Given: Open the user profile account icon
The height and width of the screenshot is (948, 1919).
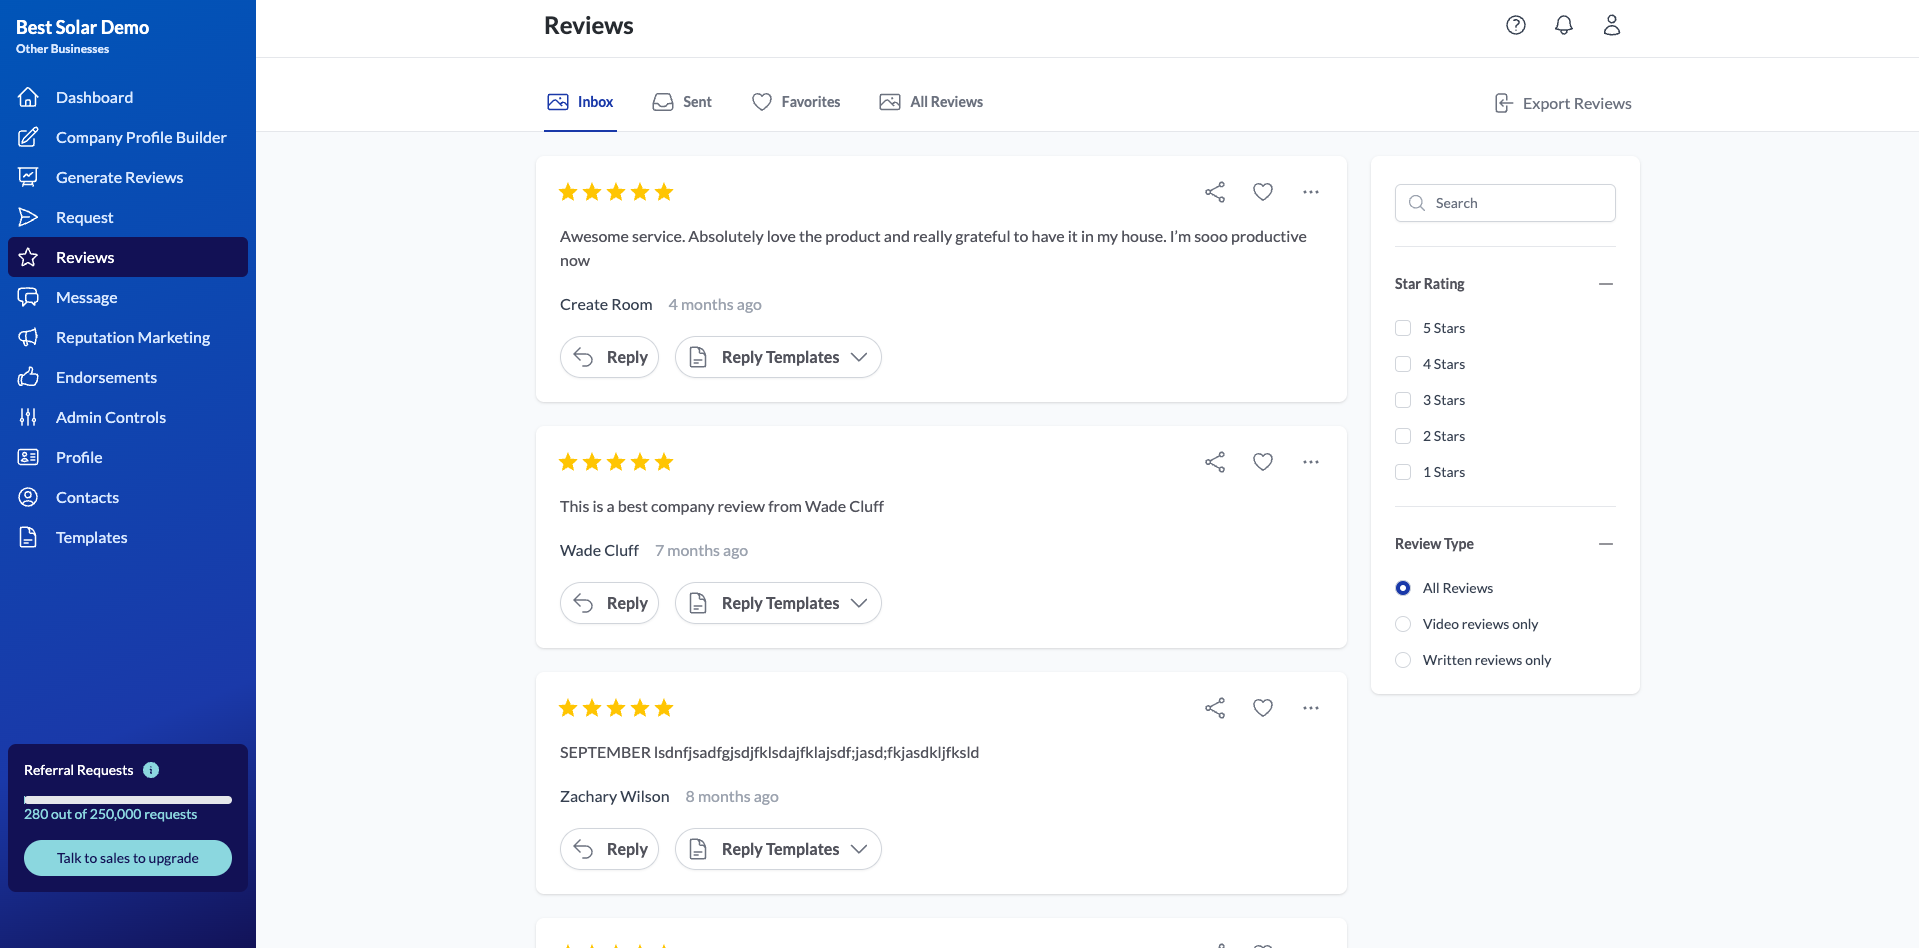Looking at the screenshot, I should pyautogui.click(x=1611, y=25).
